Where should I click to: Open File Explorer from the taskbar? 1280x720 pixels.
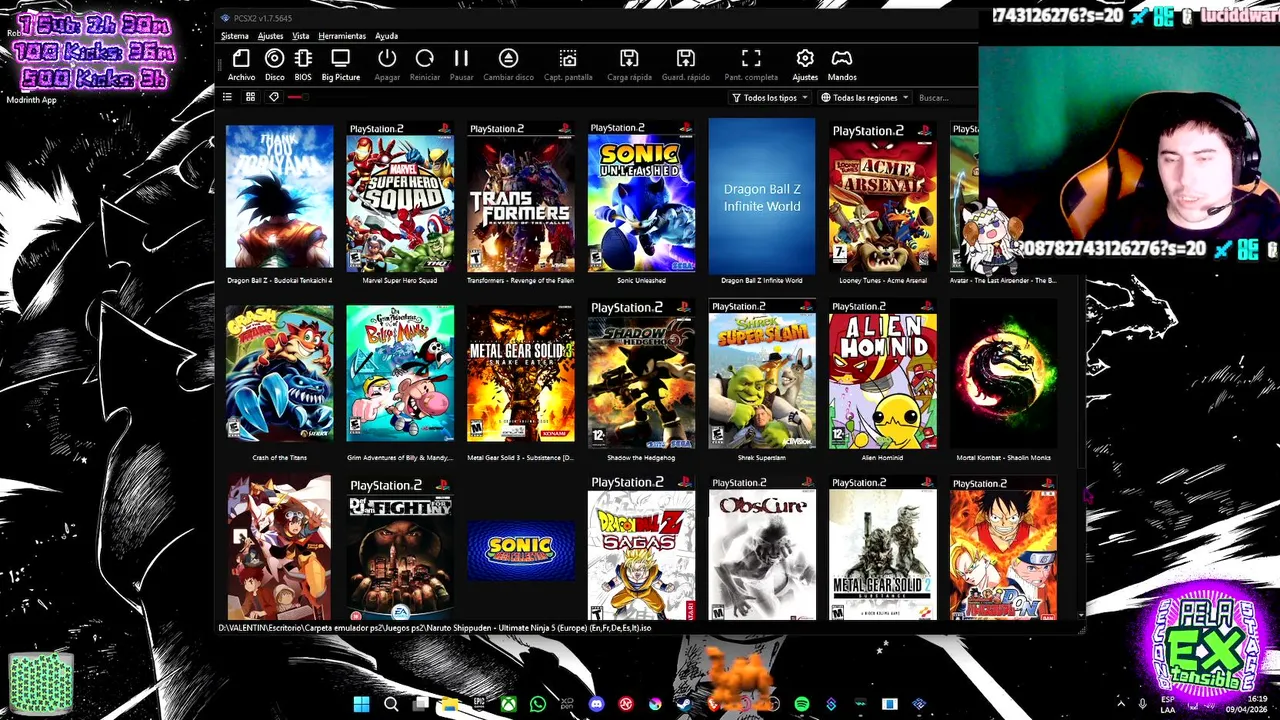[x=450, y=705]
